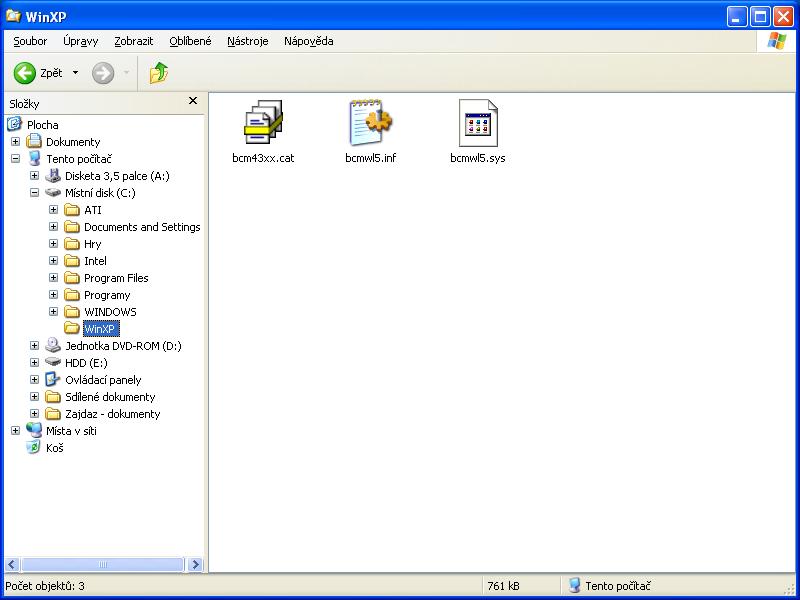This screenshot has width=800, height=600.
Task: Click the HDD (E:) drive icon
Action: tap(53, 362)
